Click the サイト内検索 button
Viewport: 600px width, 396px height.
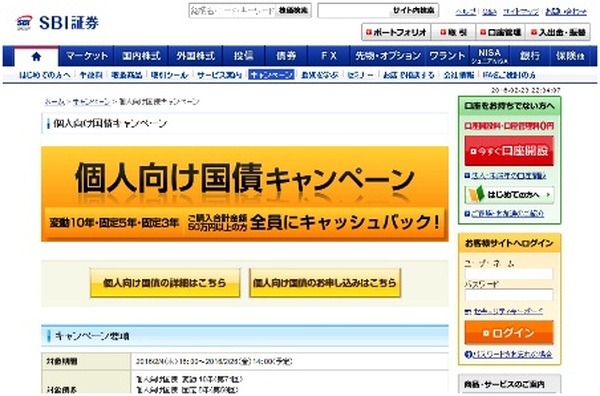(x=413, y=10)
